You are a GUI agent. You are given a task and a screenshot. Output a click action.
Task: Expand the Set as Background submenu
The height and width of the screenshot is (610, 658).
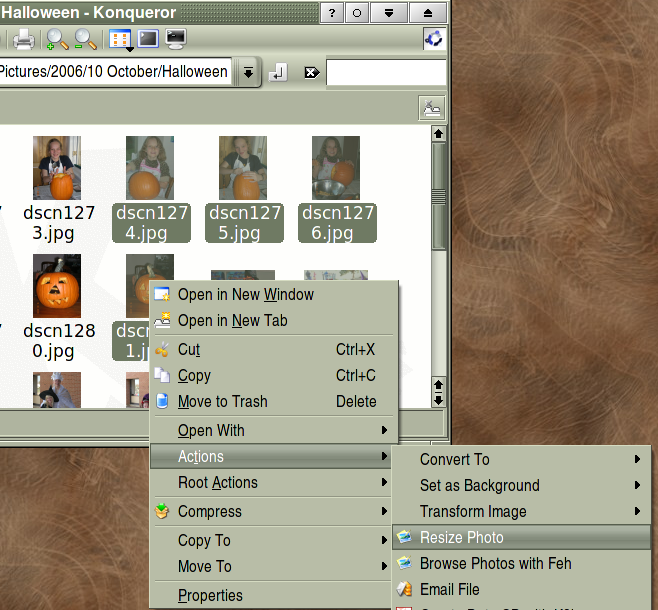[637, 485]
